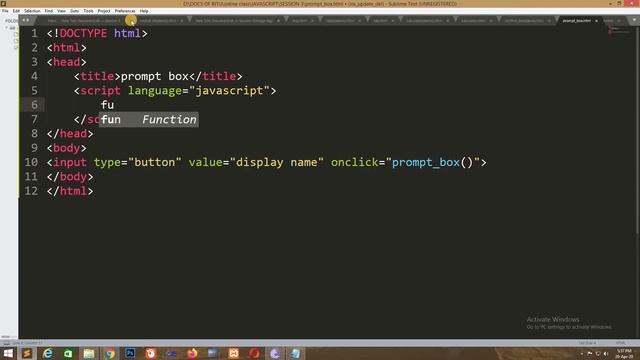Open the Goto menu
Viewport: 640px width, 360px height.
75,11
